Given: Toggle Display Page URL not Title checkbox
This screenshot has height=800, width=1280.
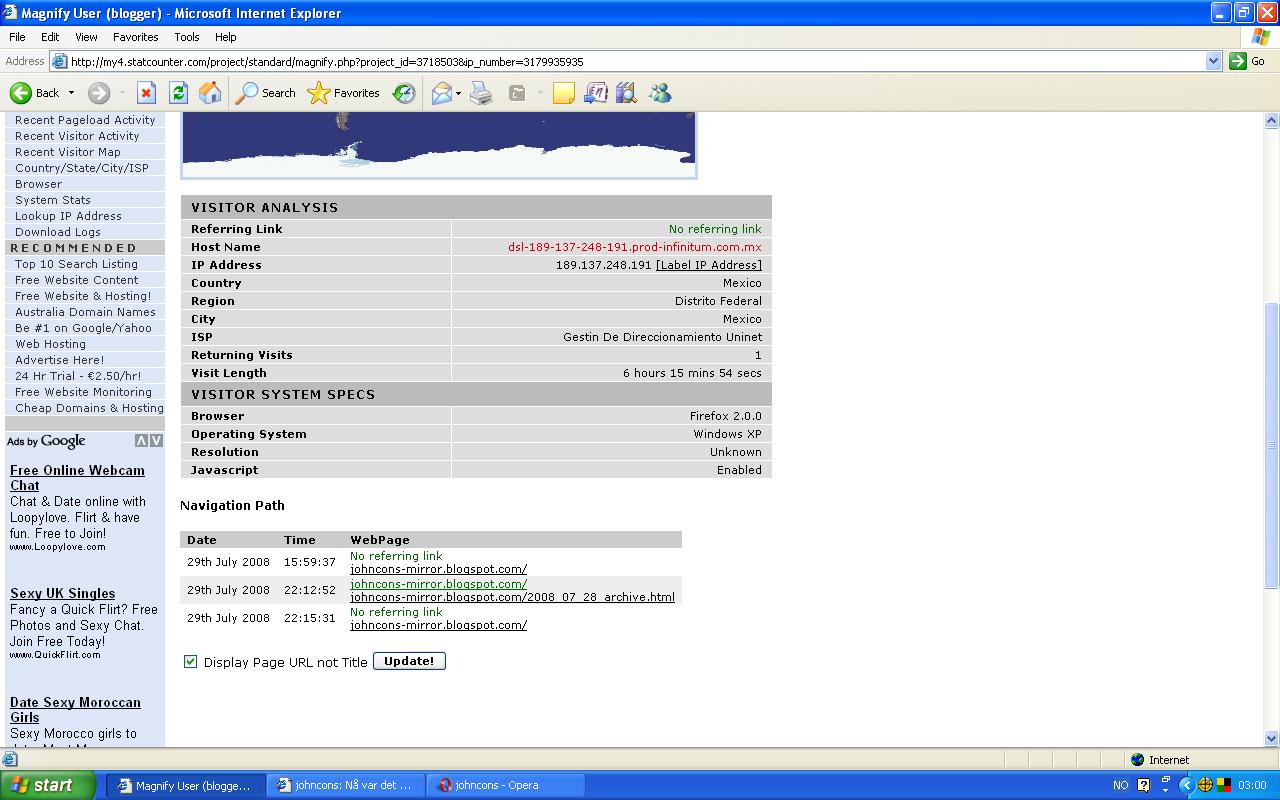Looking at the screenshot, I should 190,661.
